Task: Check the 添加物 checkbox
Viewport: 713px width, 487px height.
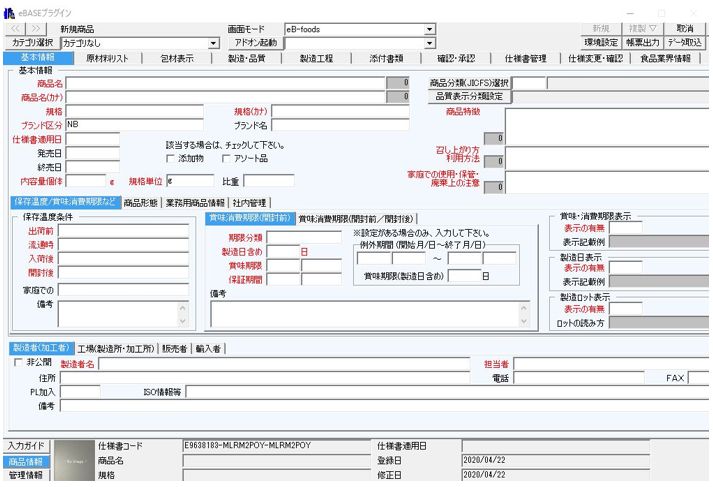Action: click(x=171, y=159)
